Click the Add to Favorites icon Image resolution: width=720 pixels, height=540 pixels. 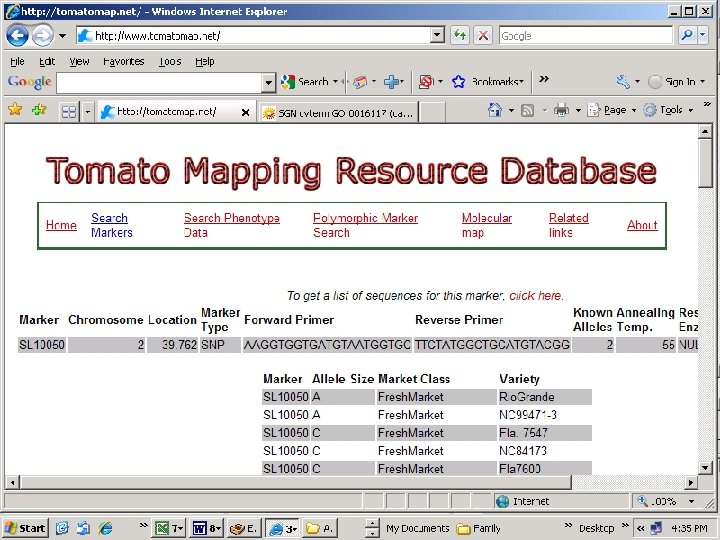coord(38,110)
